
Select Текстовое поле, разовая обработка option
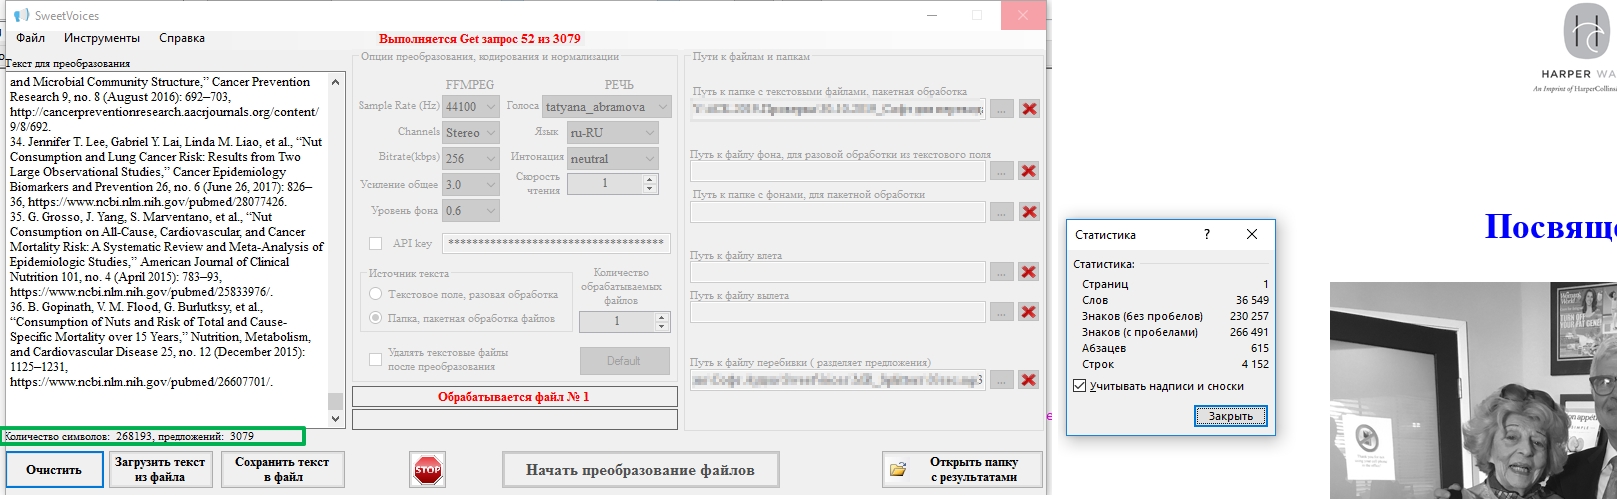376,294
